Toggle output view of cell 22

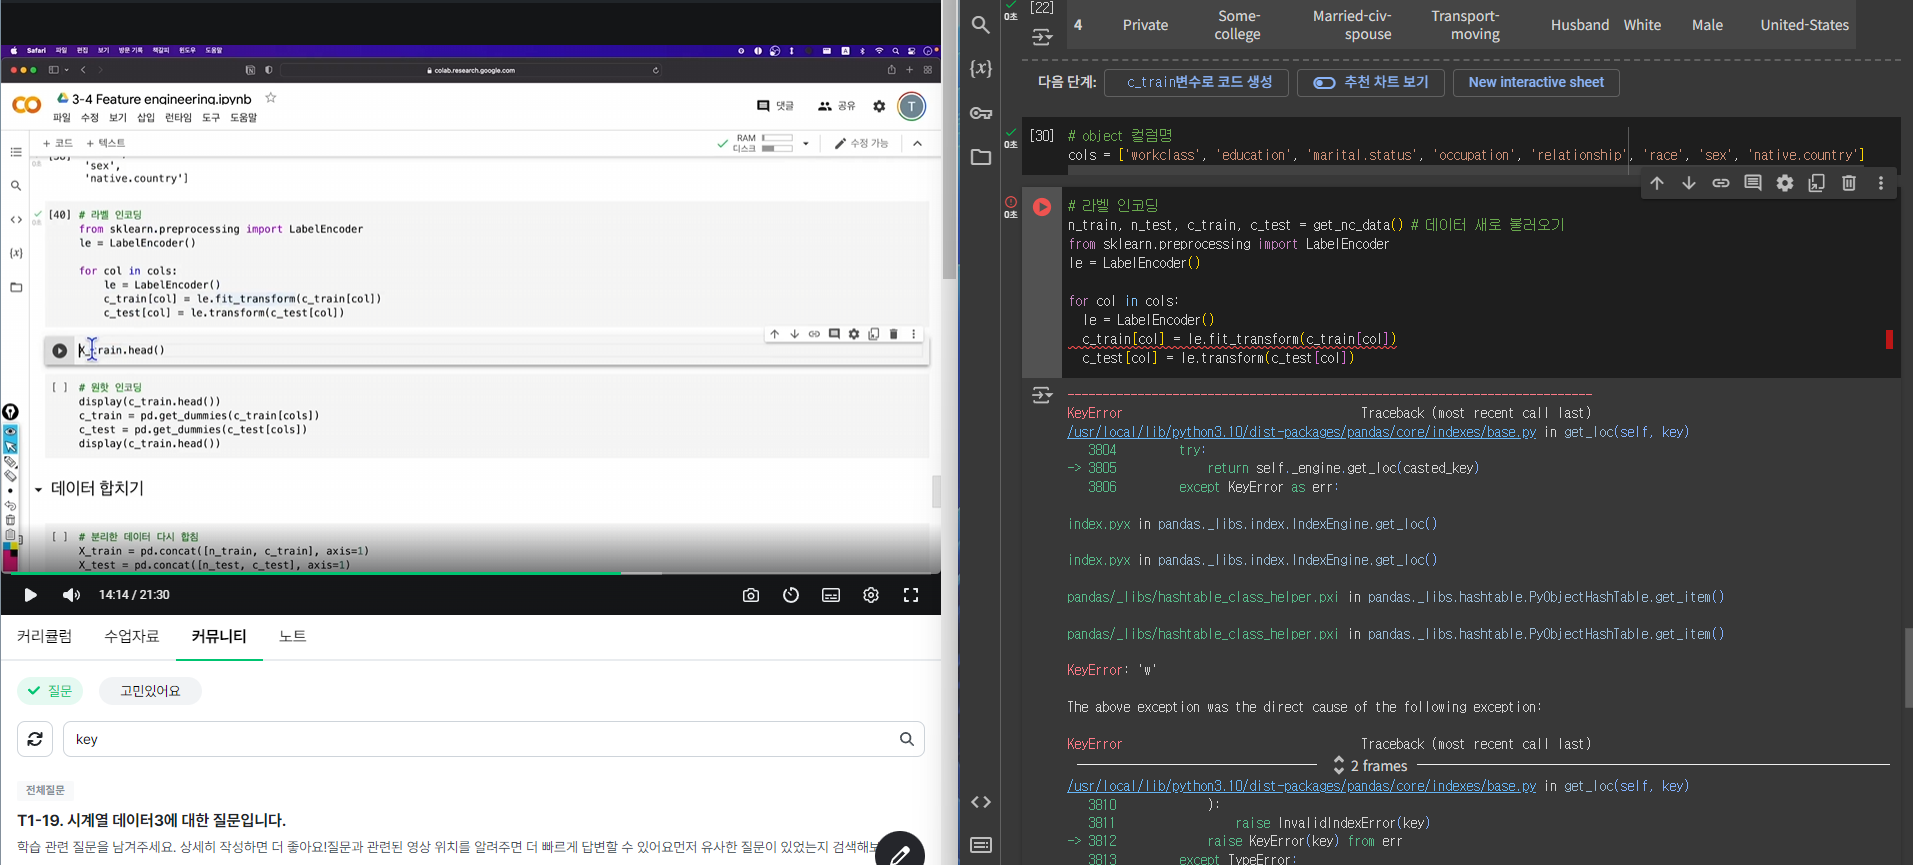[1042, 37]
